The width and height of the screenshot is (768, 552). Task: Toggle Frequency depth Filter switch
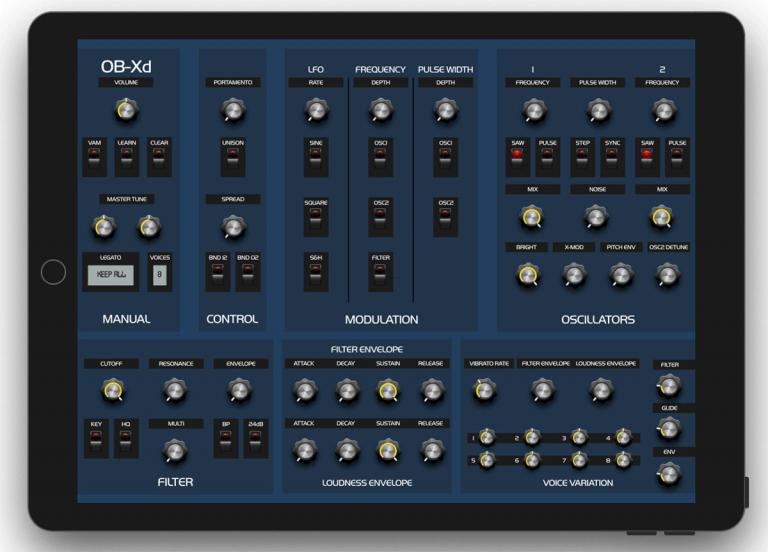click(x=381, y=272)
